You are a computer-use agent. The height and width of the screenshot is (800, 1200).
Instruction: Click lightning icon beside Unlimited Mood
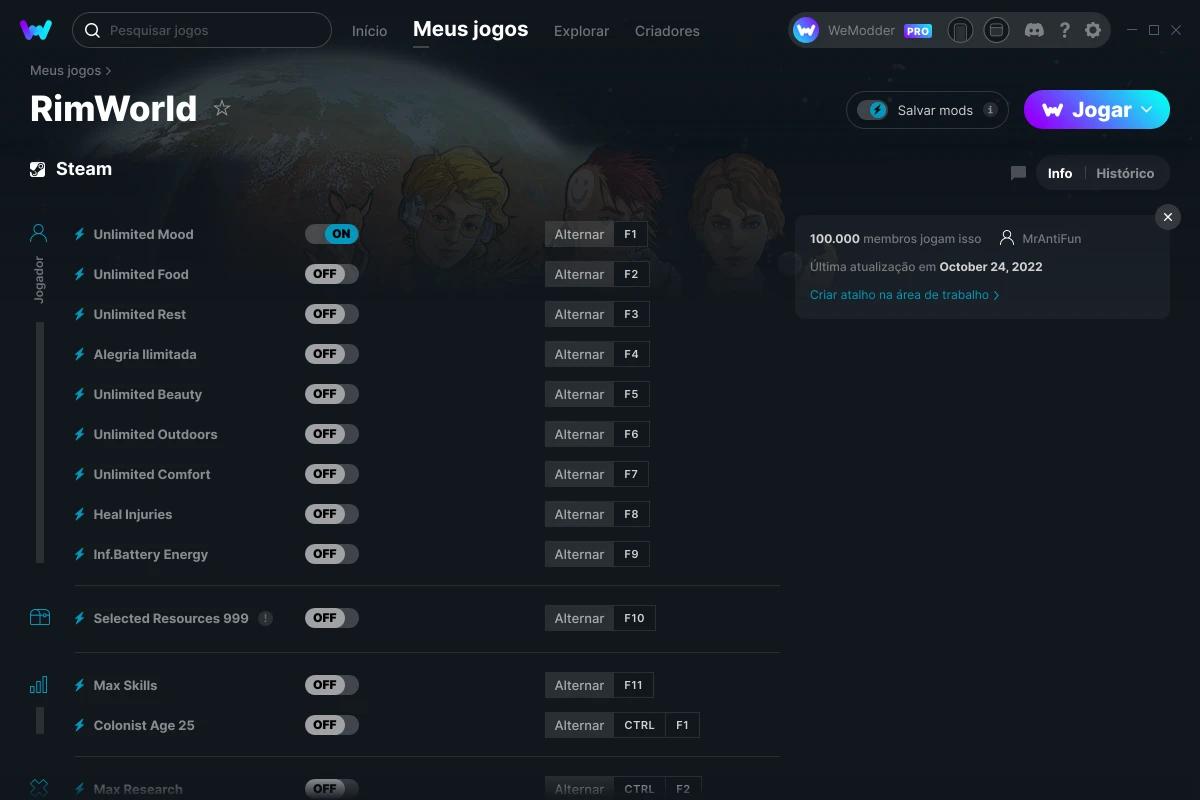[80, 234]
